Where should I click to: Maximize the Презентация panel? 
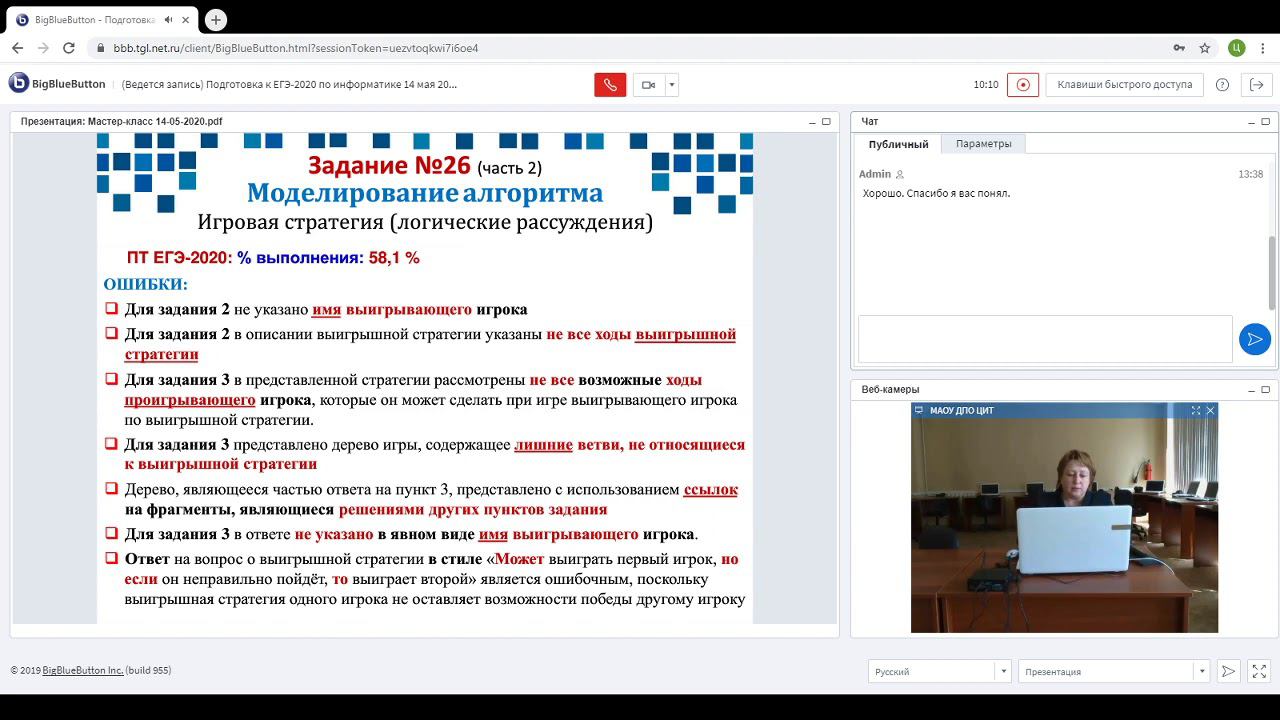click(826, 122)
